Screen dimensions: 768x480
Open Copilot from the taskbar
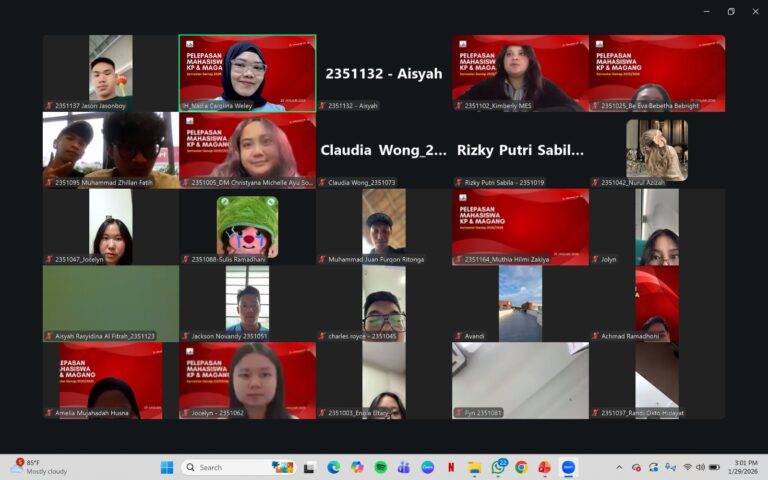pyautogui.click(x=357, y=468)
